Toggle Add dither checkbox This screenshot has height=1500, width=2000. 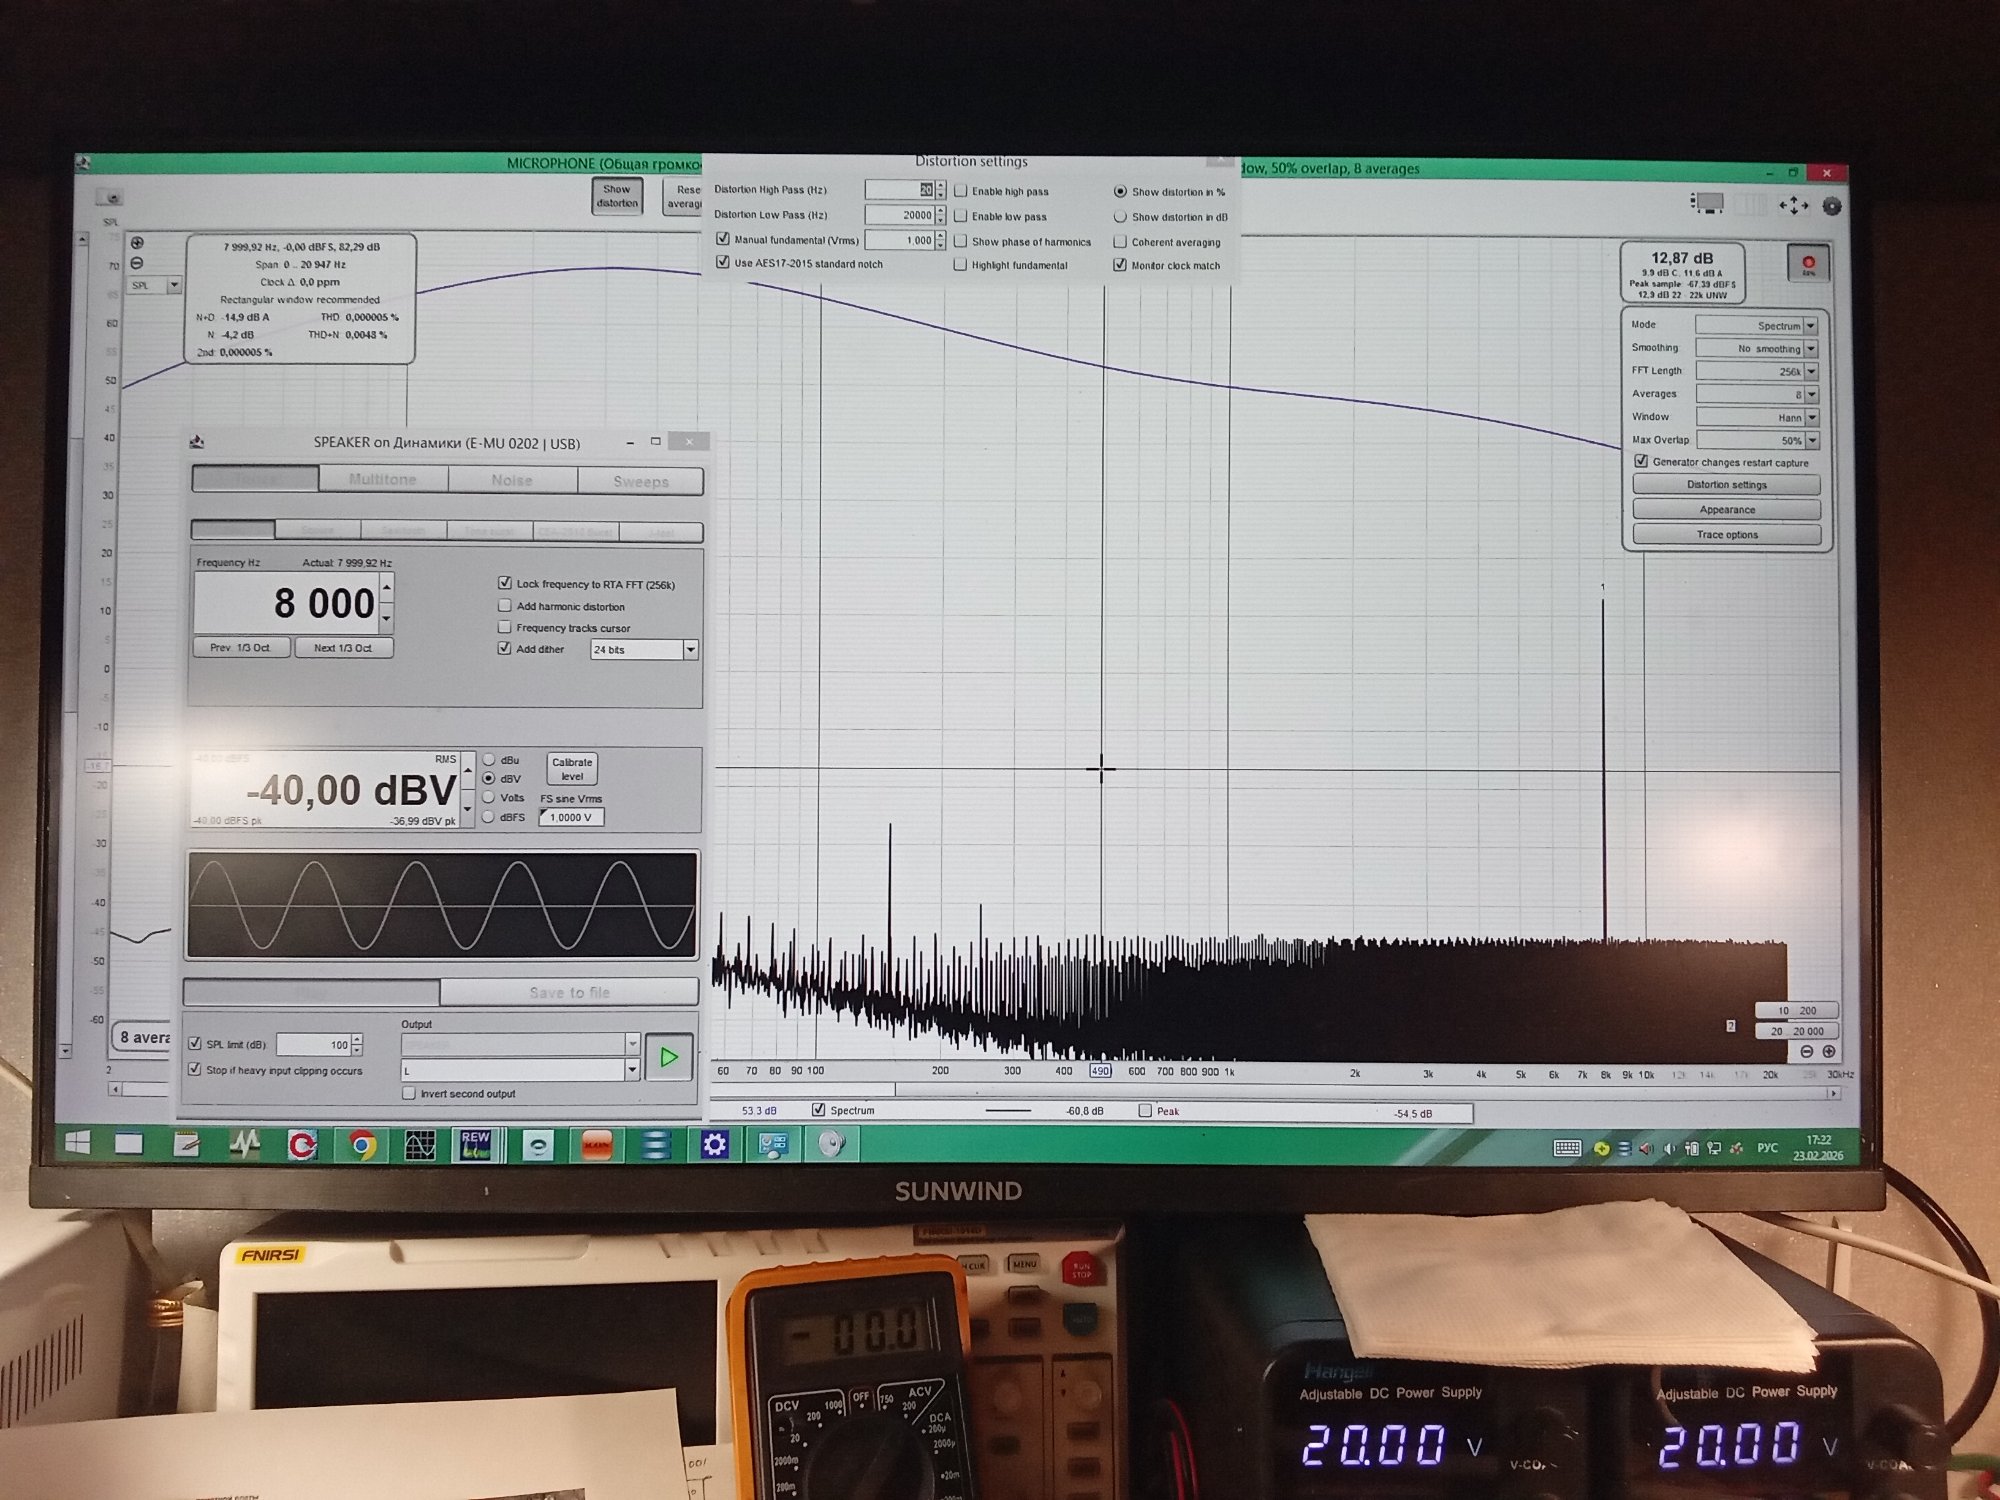pyautogui.click(x=505, y=648)
